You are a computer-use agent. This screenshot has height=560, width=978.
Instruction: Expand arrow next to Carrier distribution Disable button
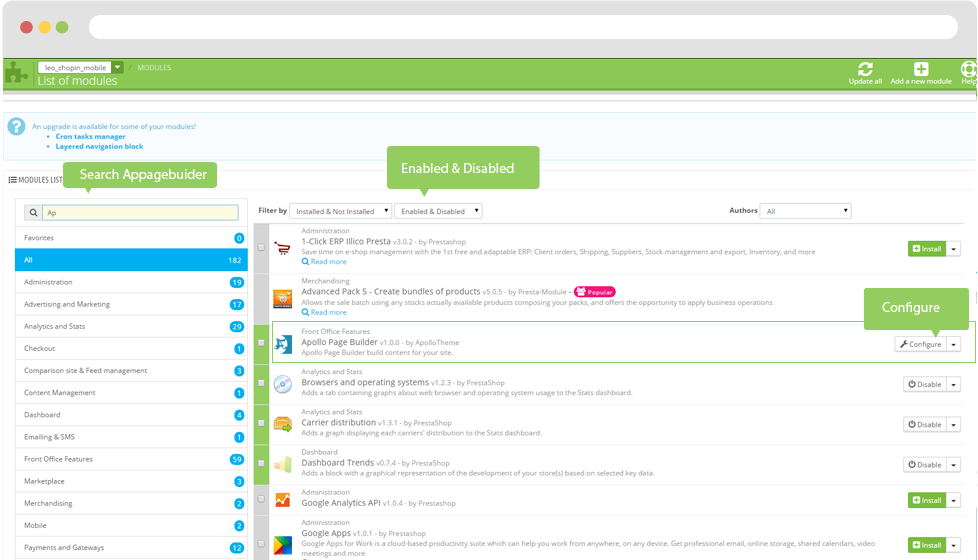(954, 425)
